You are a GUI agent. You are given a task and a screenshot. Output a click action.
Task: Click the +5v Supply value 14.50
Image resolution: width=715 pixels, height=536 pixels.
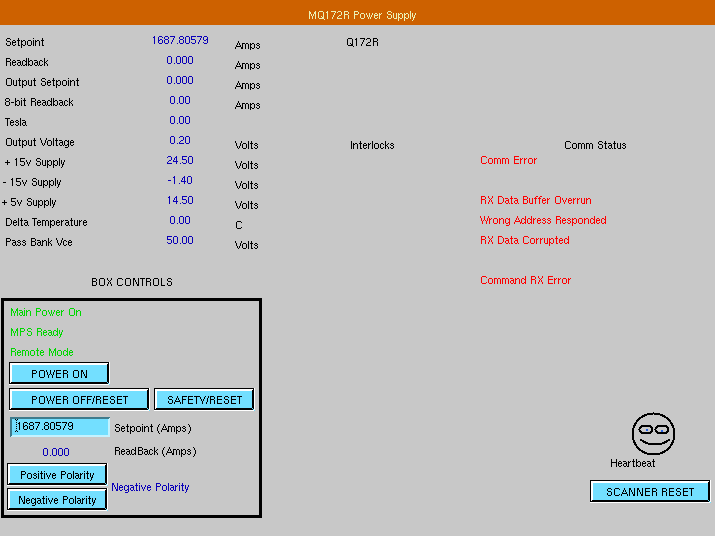(180, 200)
